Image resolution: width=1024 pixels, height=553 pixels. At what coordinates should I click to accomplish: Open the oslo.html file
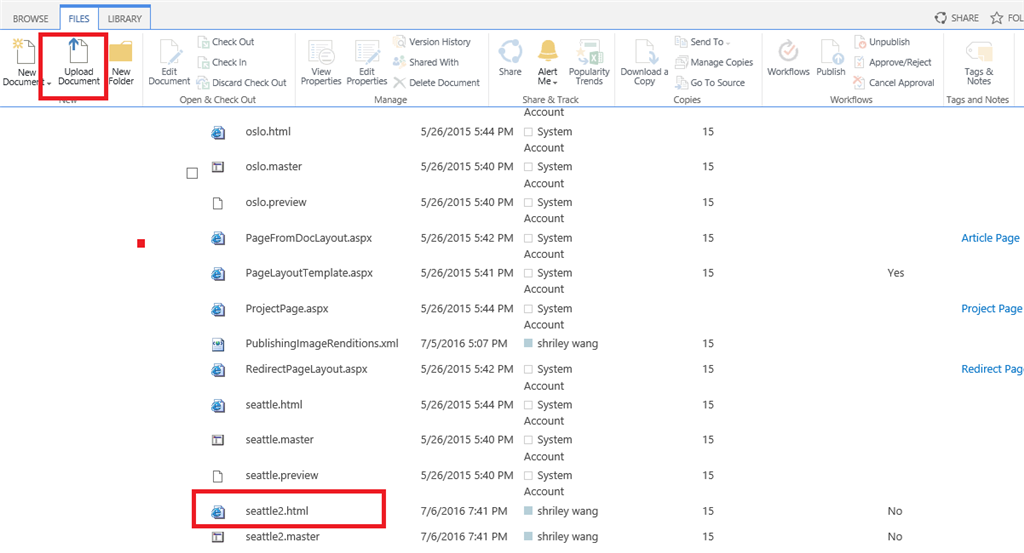point(268,131)
